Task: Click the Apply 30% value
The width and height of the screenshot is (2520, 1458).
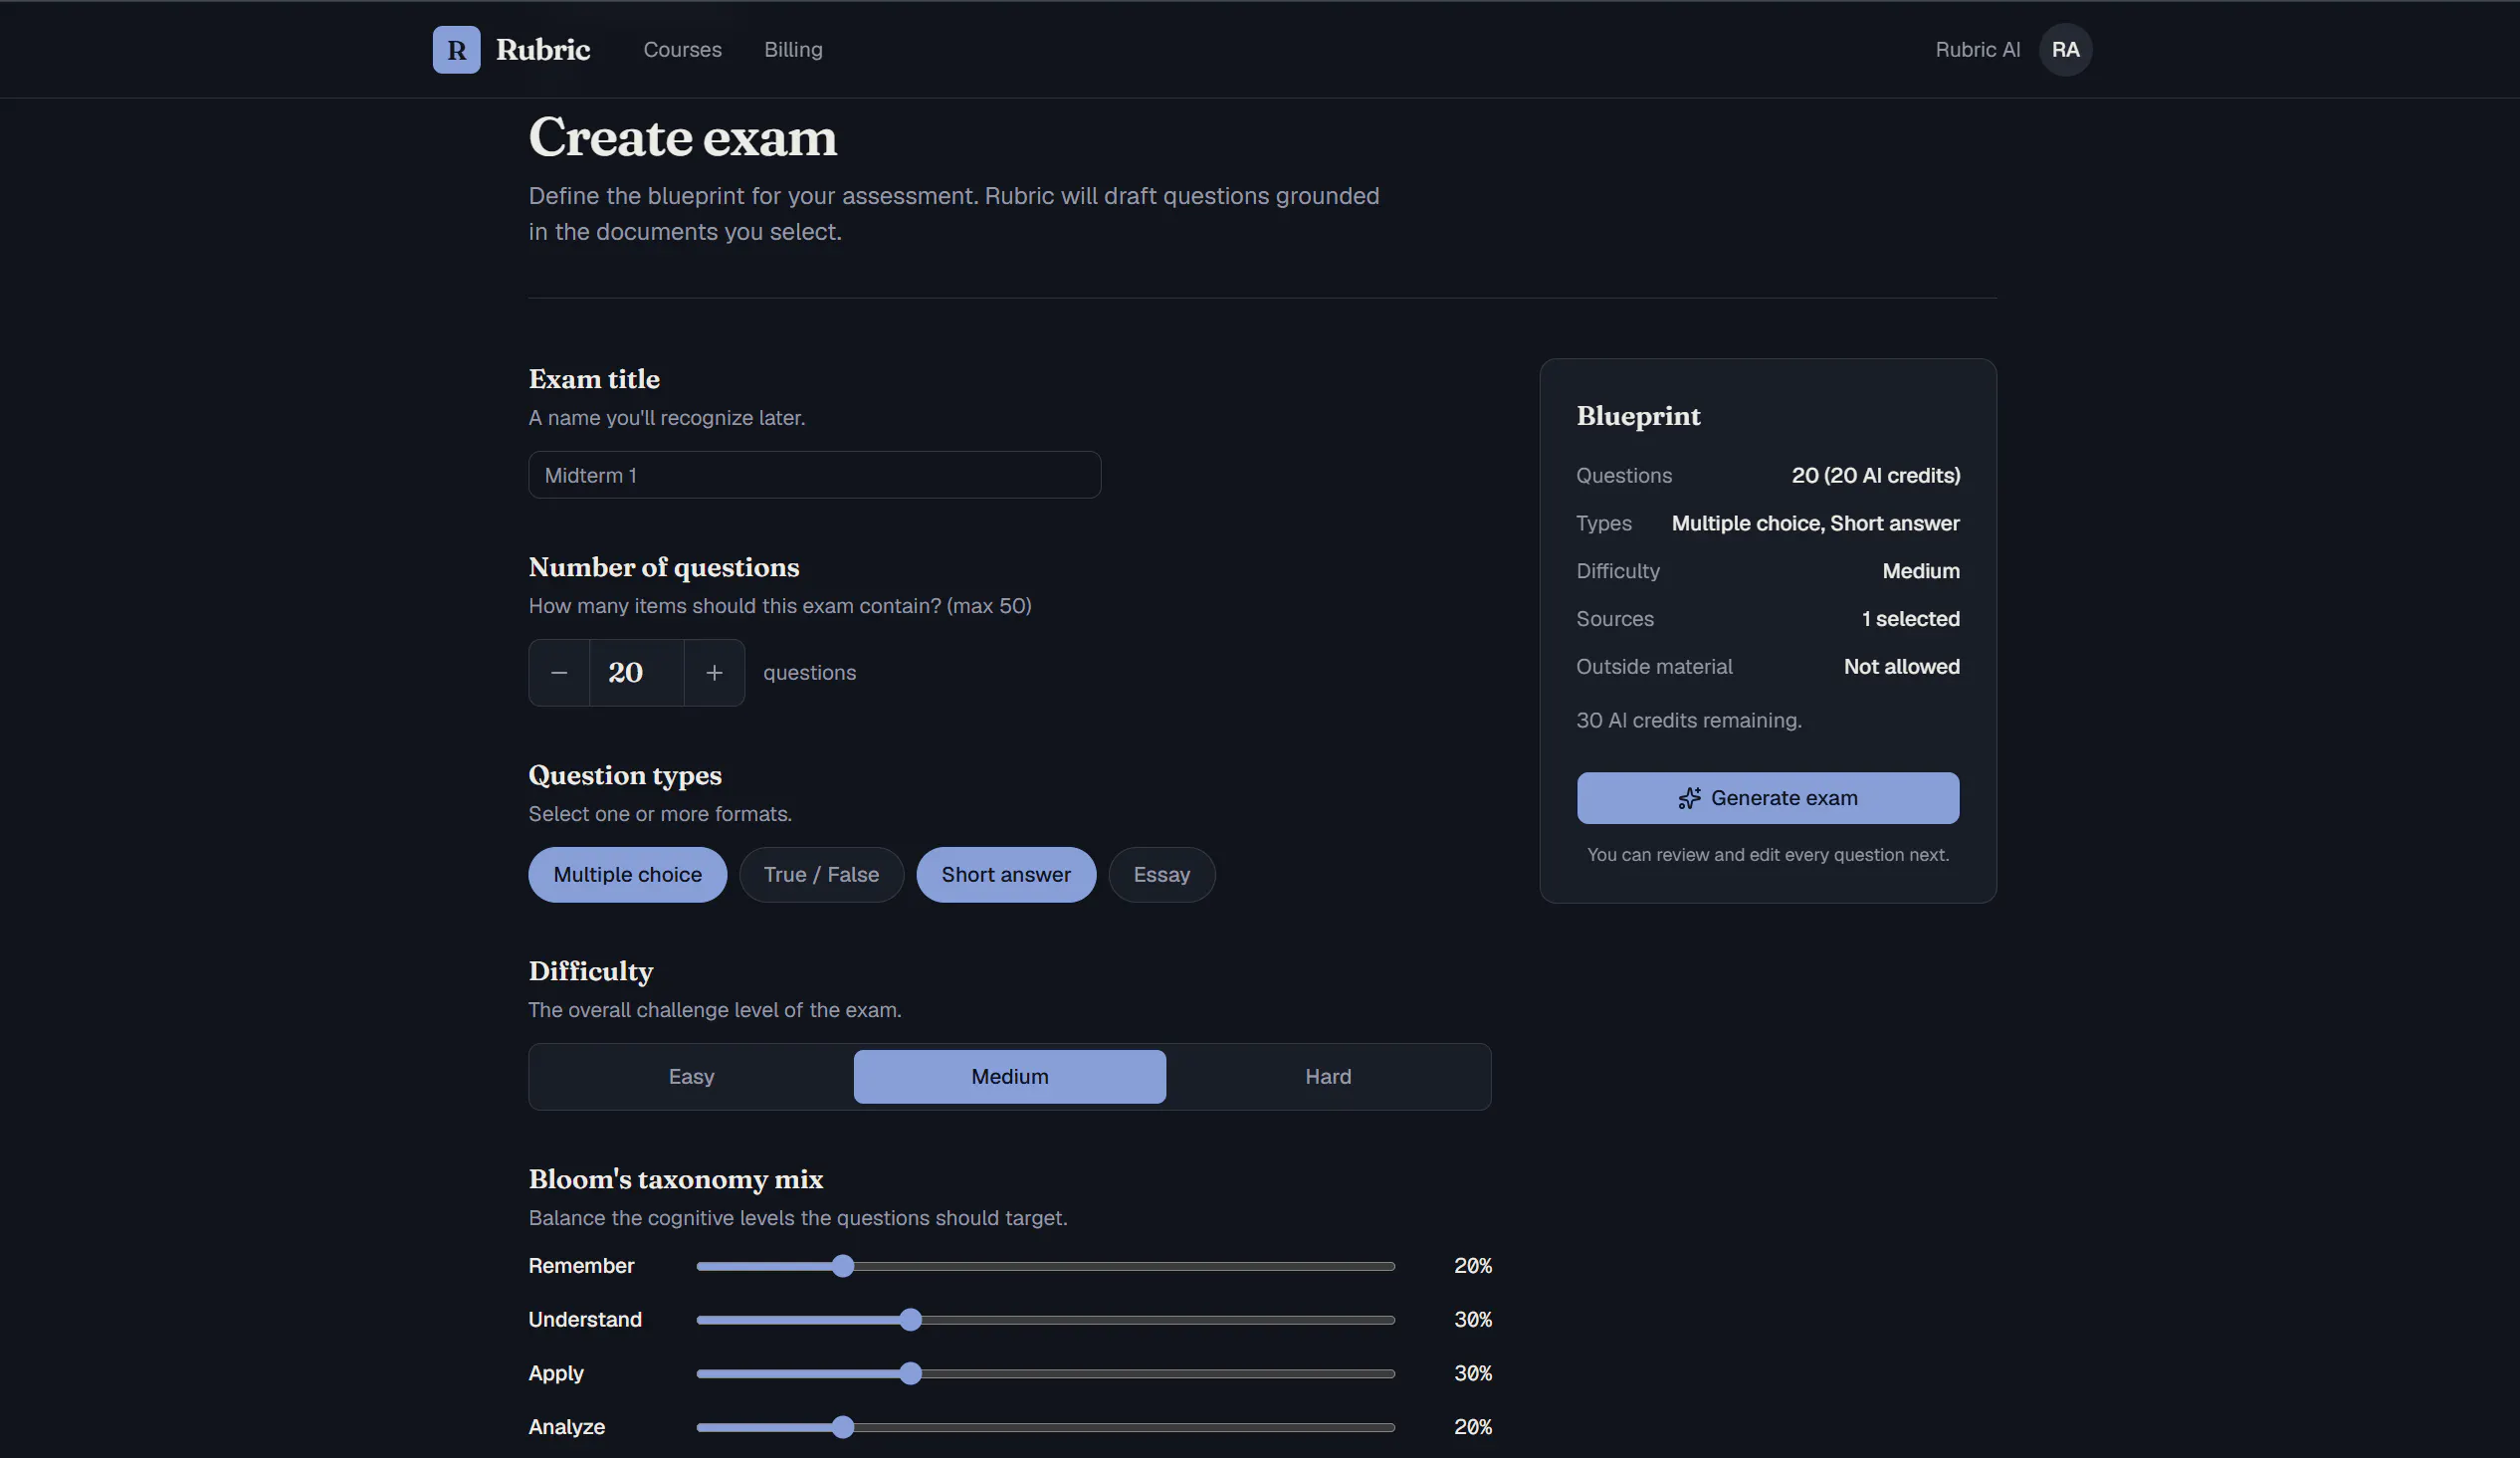Action: (1472, 1373)
